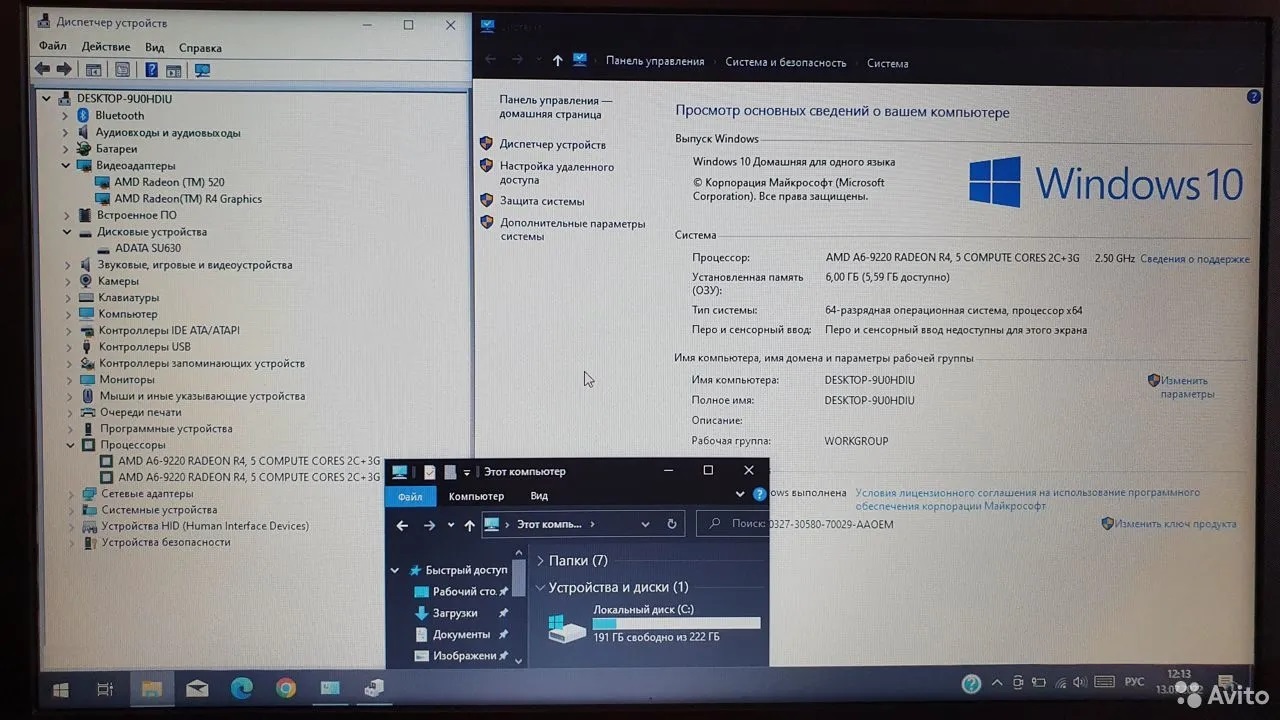Click Панель управления домашняя страница link
The width and height of the screenshot is (1280, 720).
555,107
